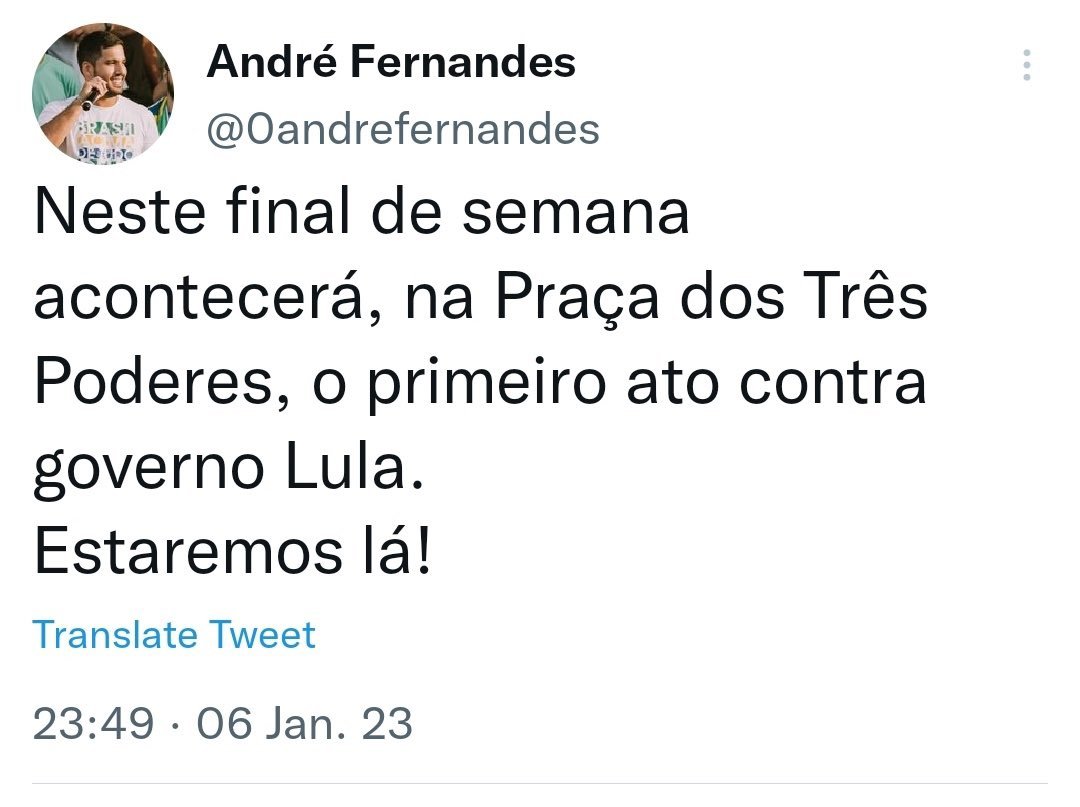
Task: Click the @0andrefernandes handle
Action: [403, 129]
